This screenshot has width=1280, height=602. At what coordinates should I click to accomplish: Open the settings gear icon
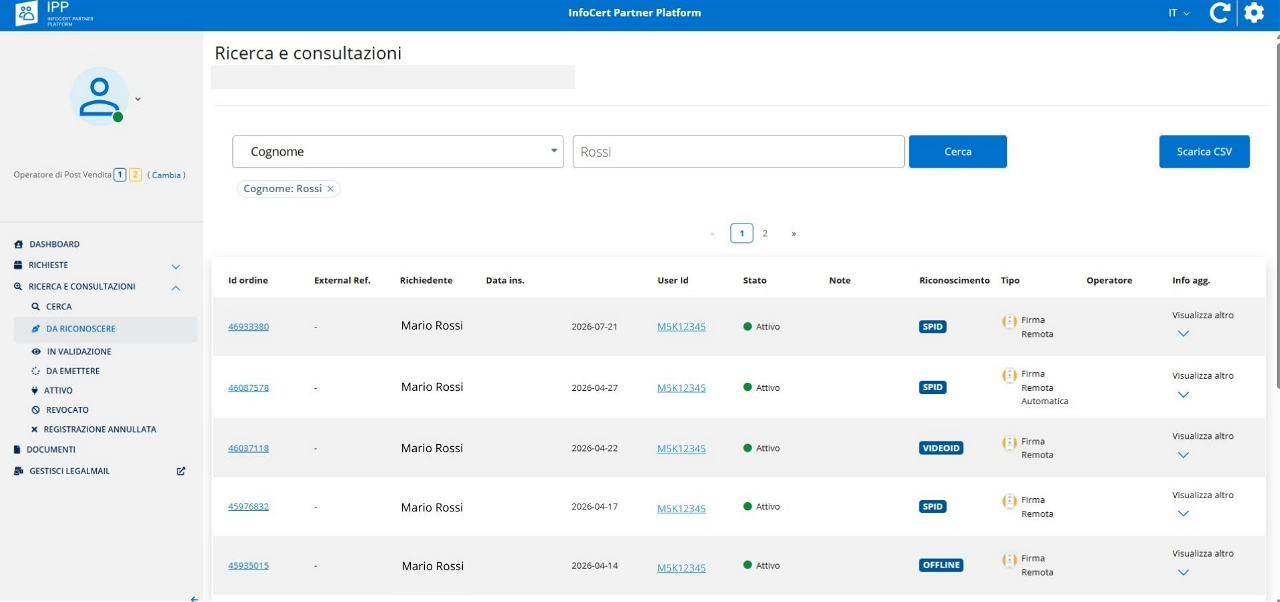[1253, 13]
